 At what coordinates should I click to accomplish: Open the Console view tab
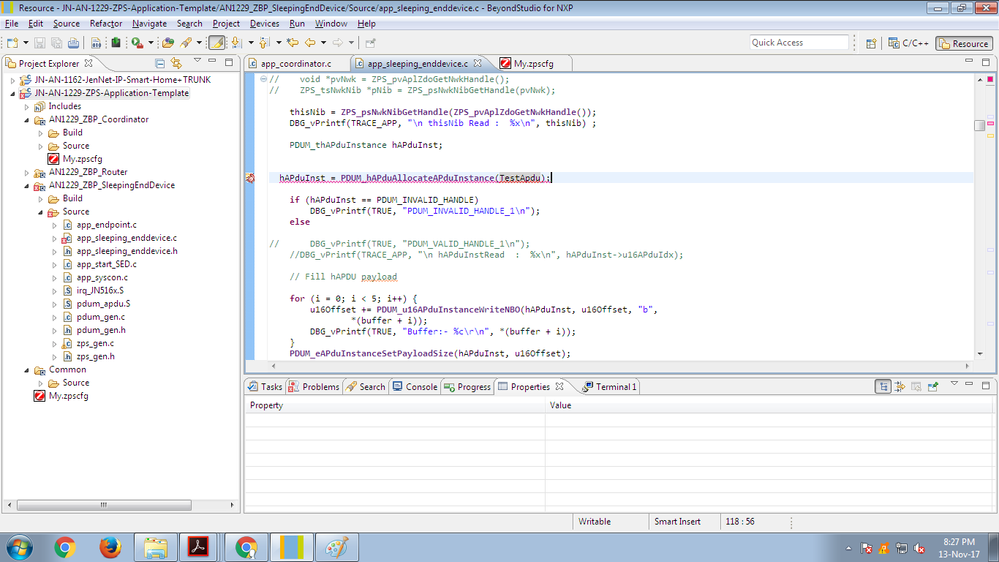415,387
